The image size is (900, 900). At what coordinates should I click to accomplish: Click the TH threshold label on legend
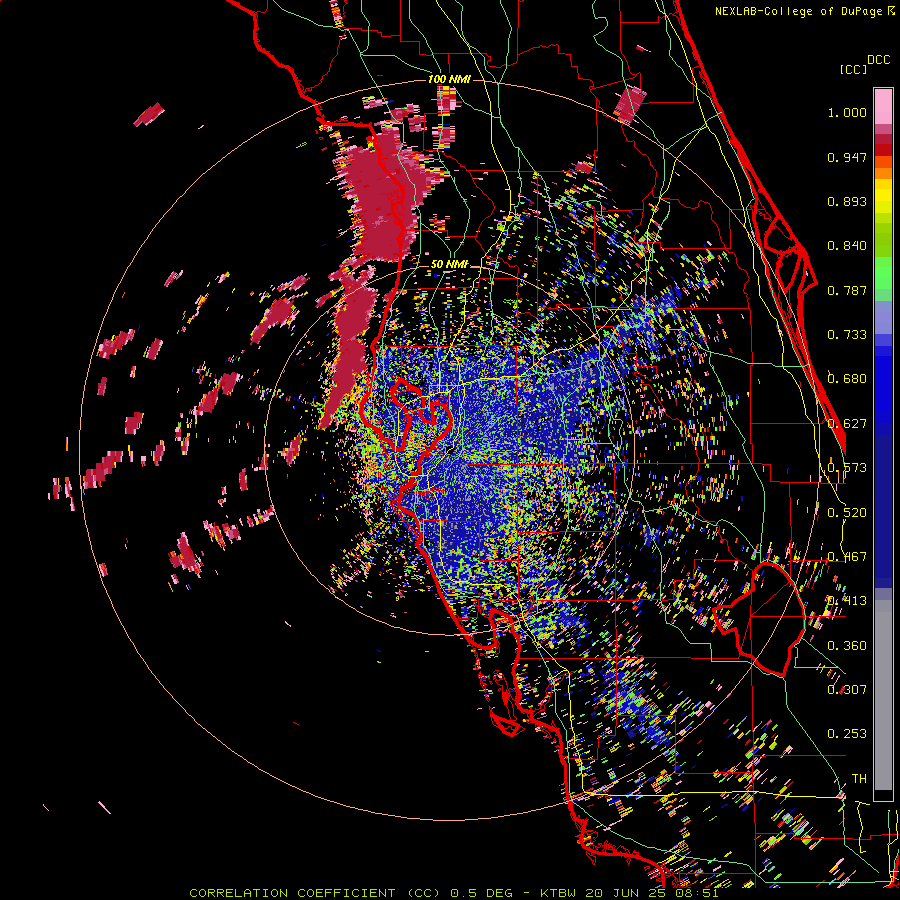pyautogui.click(x=859, y=779)
